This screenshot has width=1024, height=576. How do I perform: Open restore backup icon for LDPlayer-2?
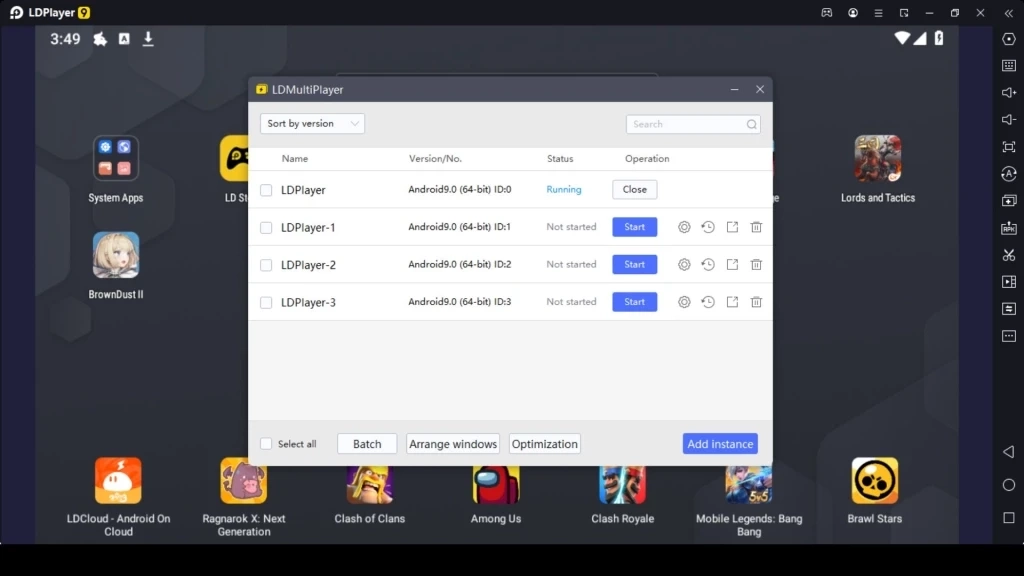click(x=707, y=264)
